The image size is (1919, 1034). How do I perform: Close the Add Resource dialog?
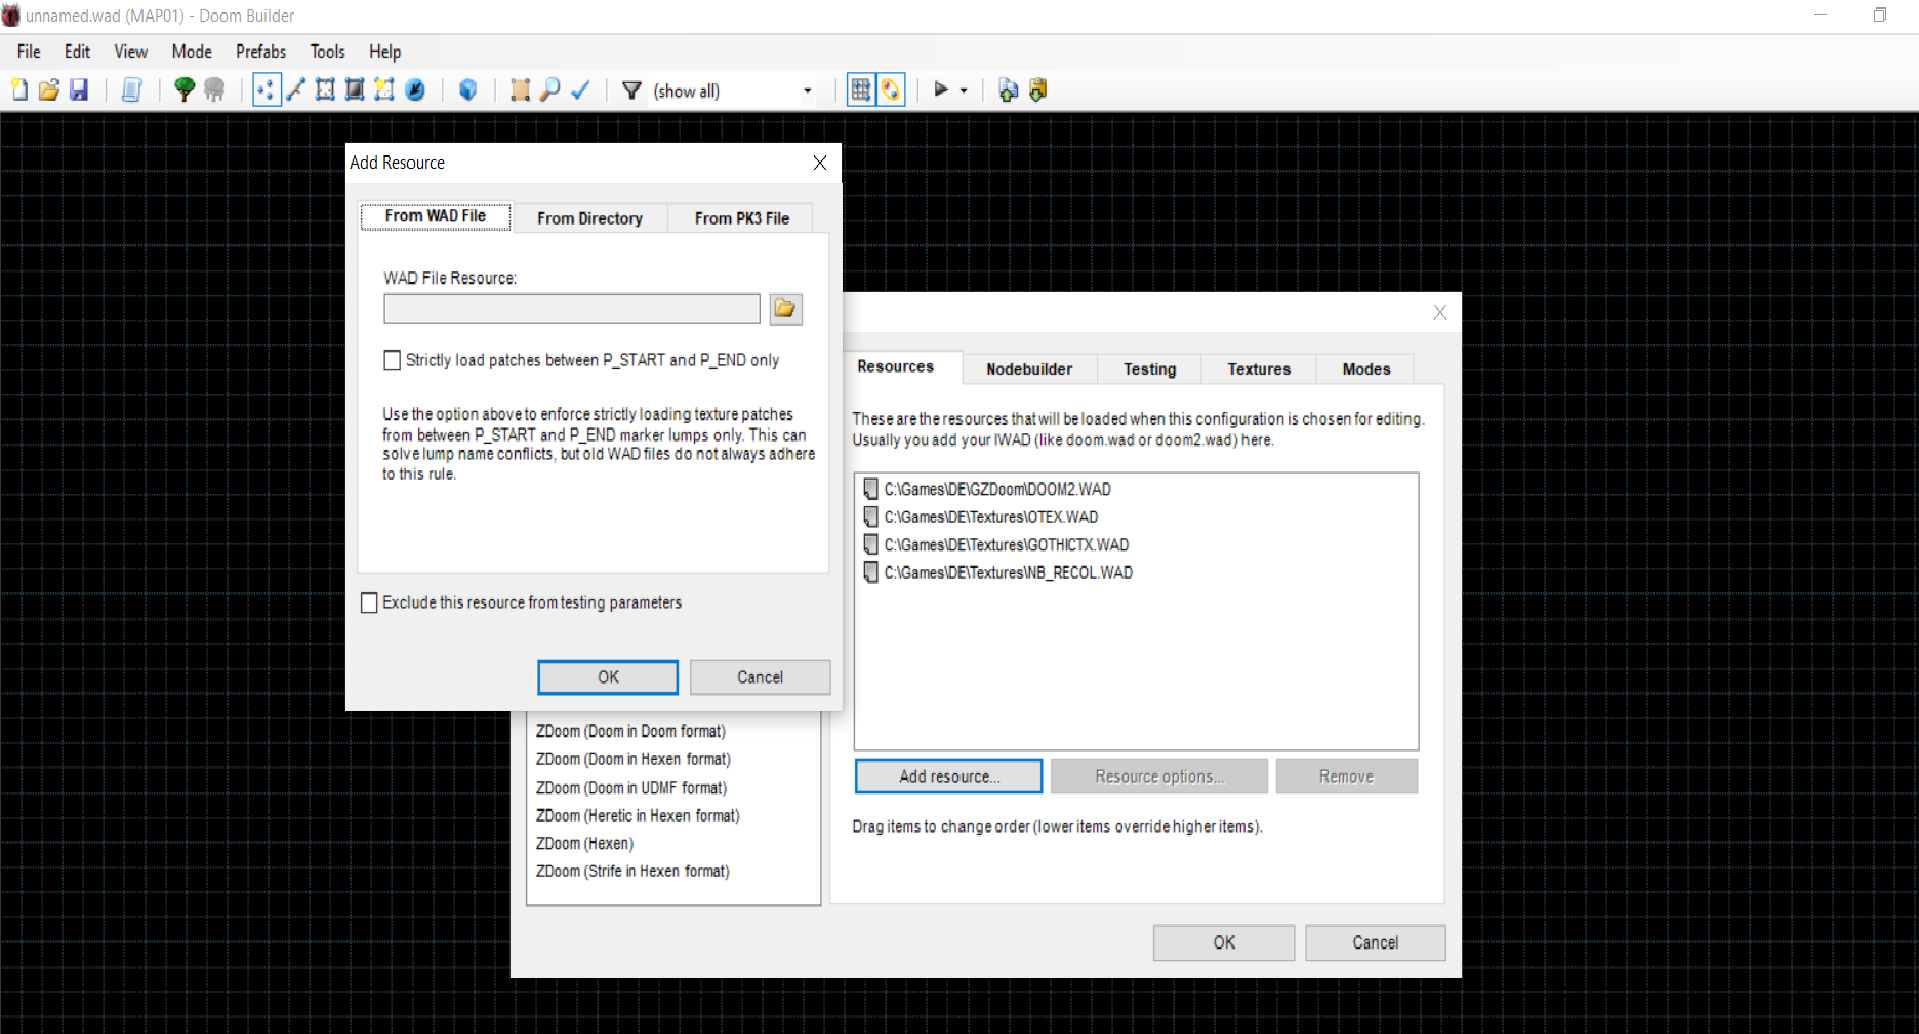[820, 163]
